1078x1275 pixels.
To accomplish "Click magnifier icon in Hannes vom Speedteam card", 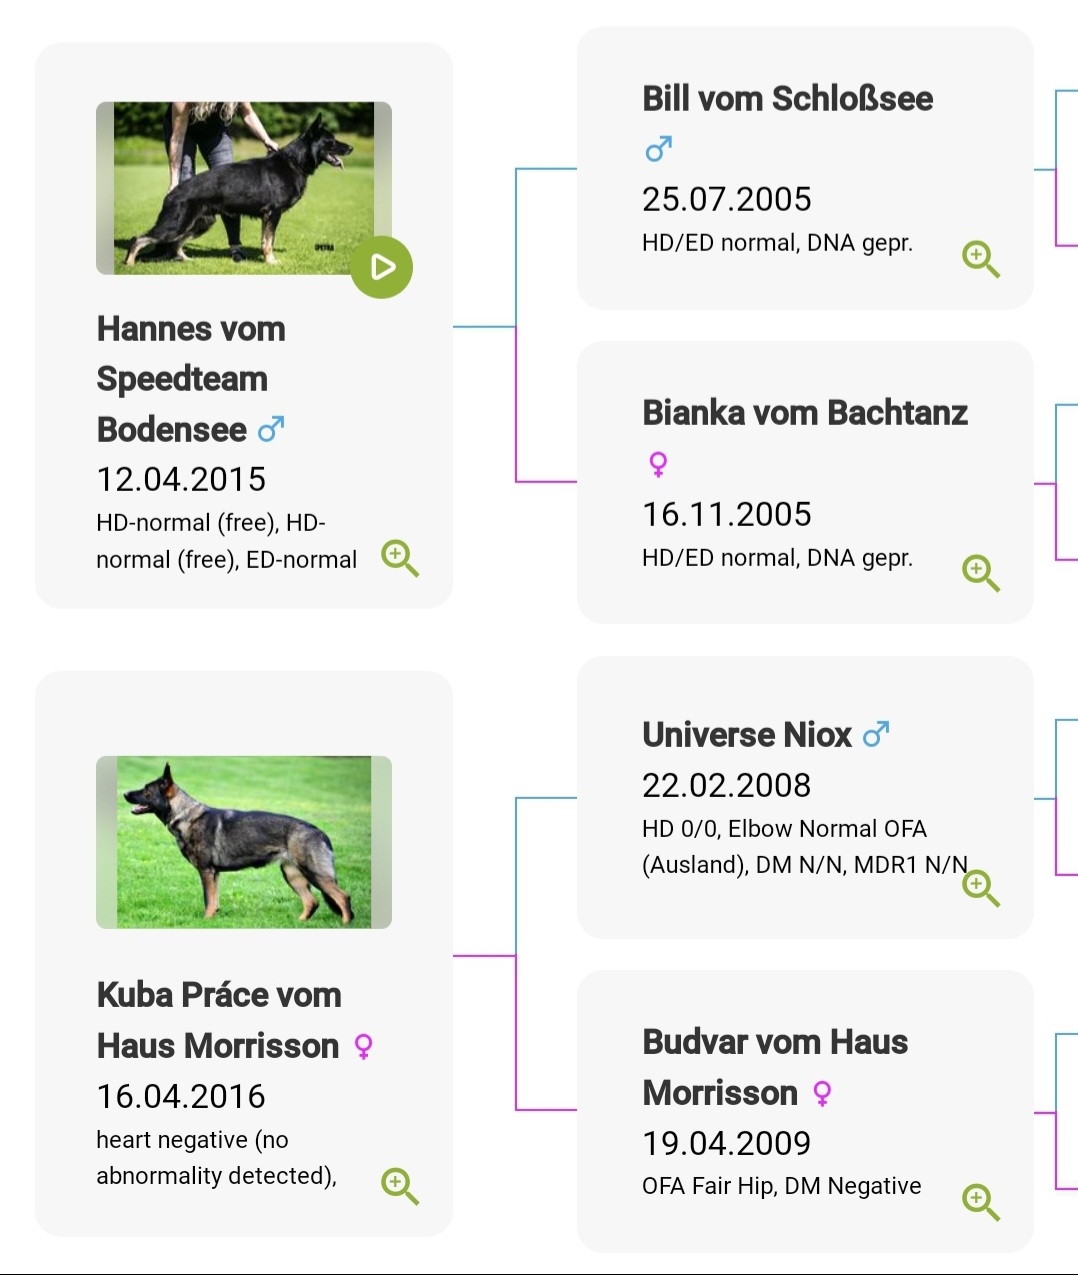I will click(x=398, y=557).
